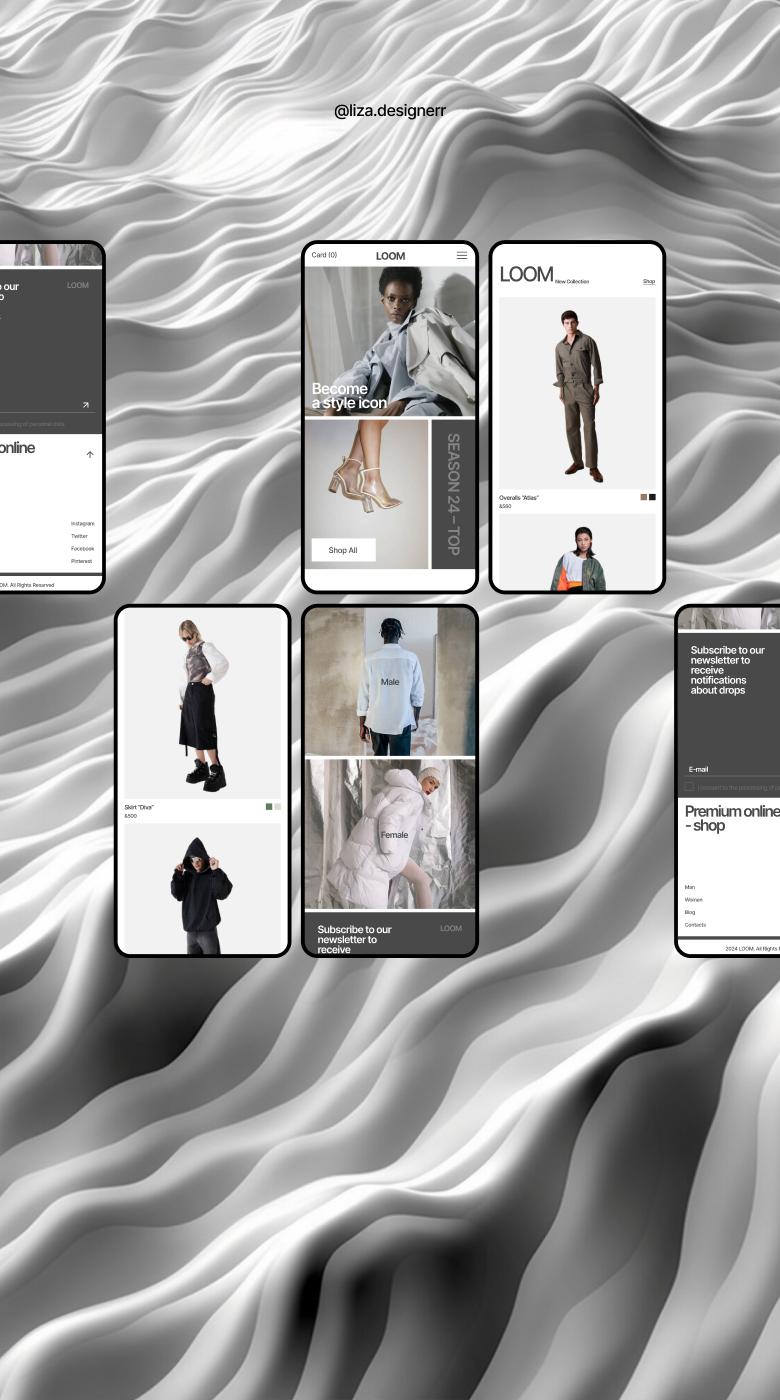Viewport: 780px width, 1400px height.
Task: Click the LOOM label in the bottom middle subscribe section
Action: click(x=451, y=928)
